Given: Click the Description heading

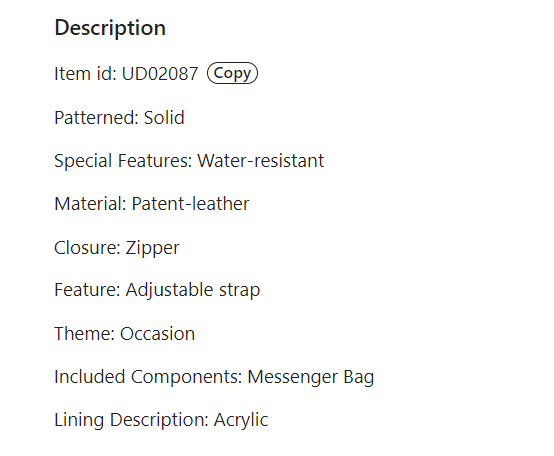Looking at the screenshot, I should coord(110,28).
